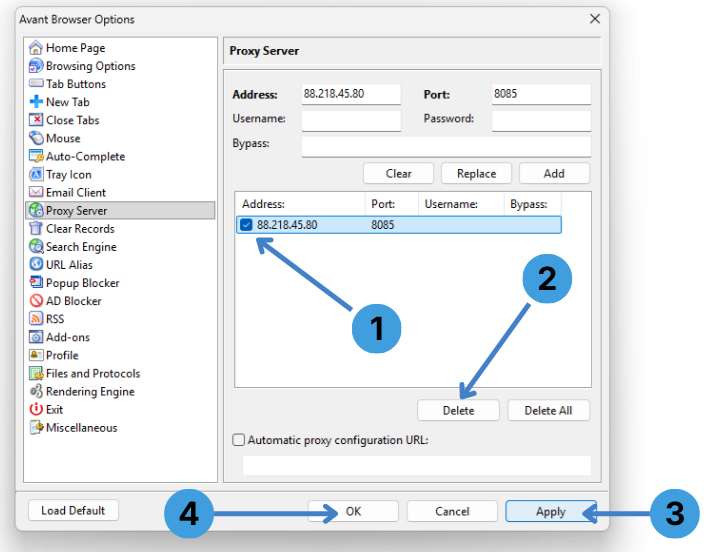Open Miscellaneous options
This screenshot has width=706, height=553.
pos(81,427)
